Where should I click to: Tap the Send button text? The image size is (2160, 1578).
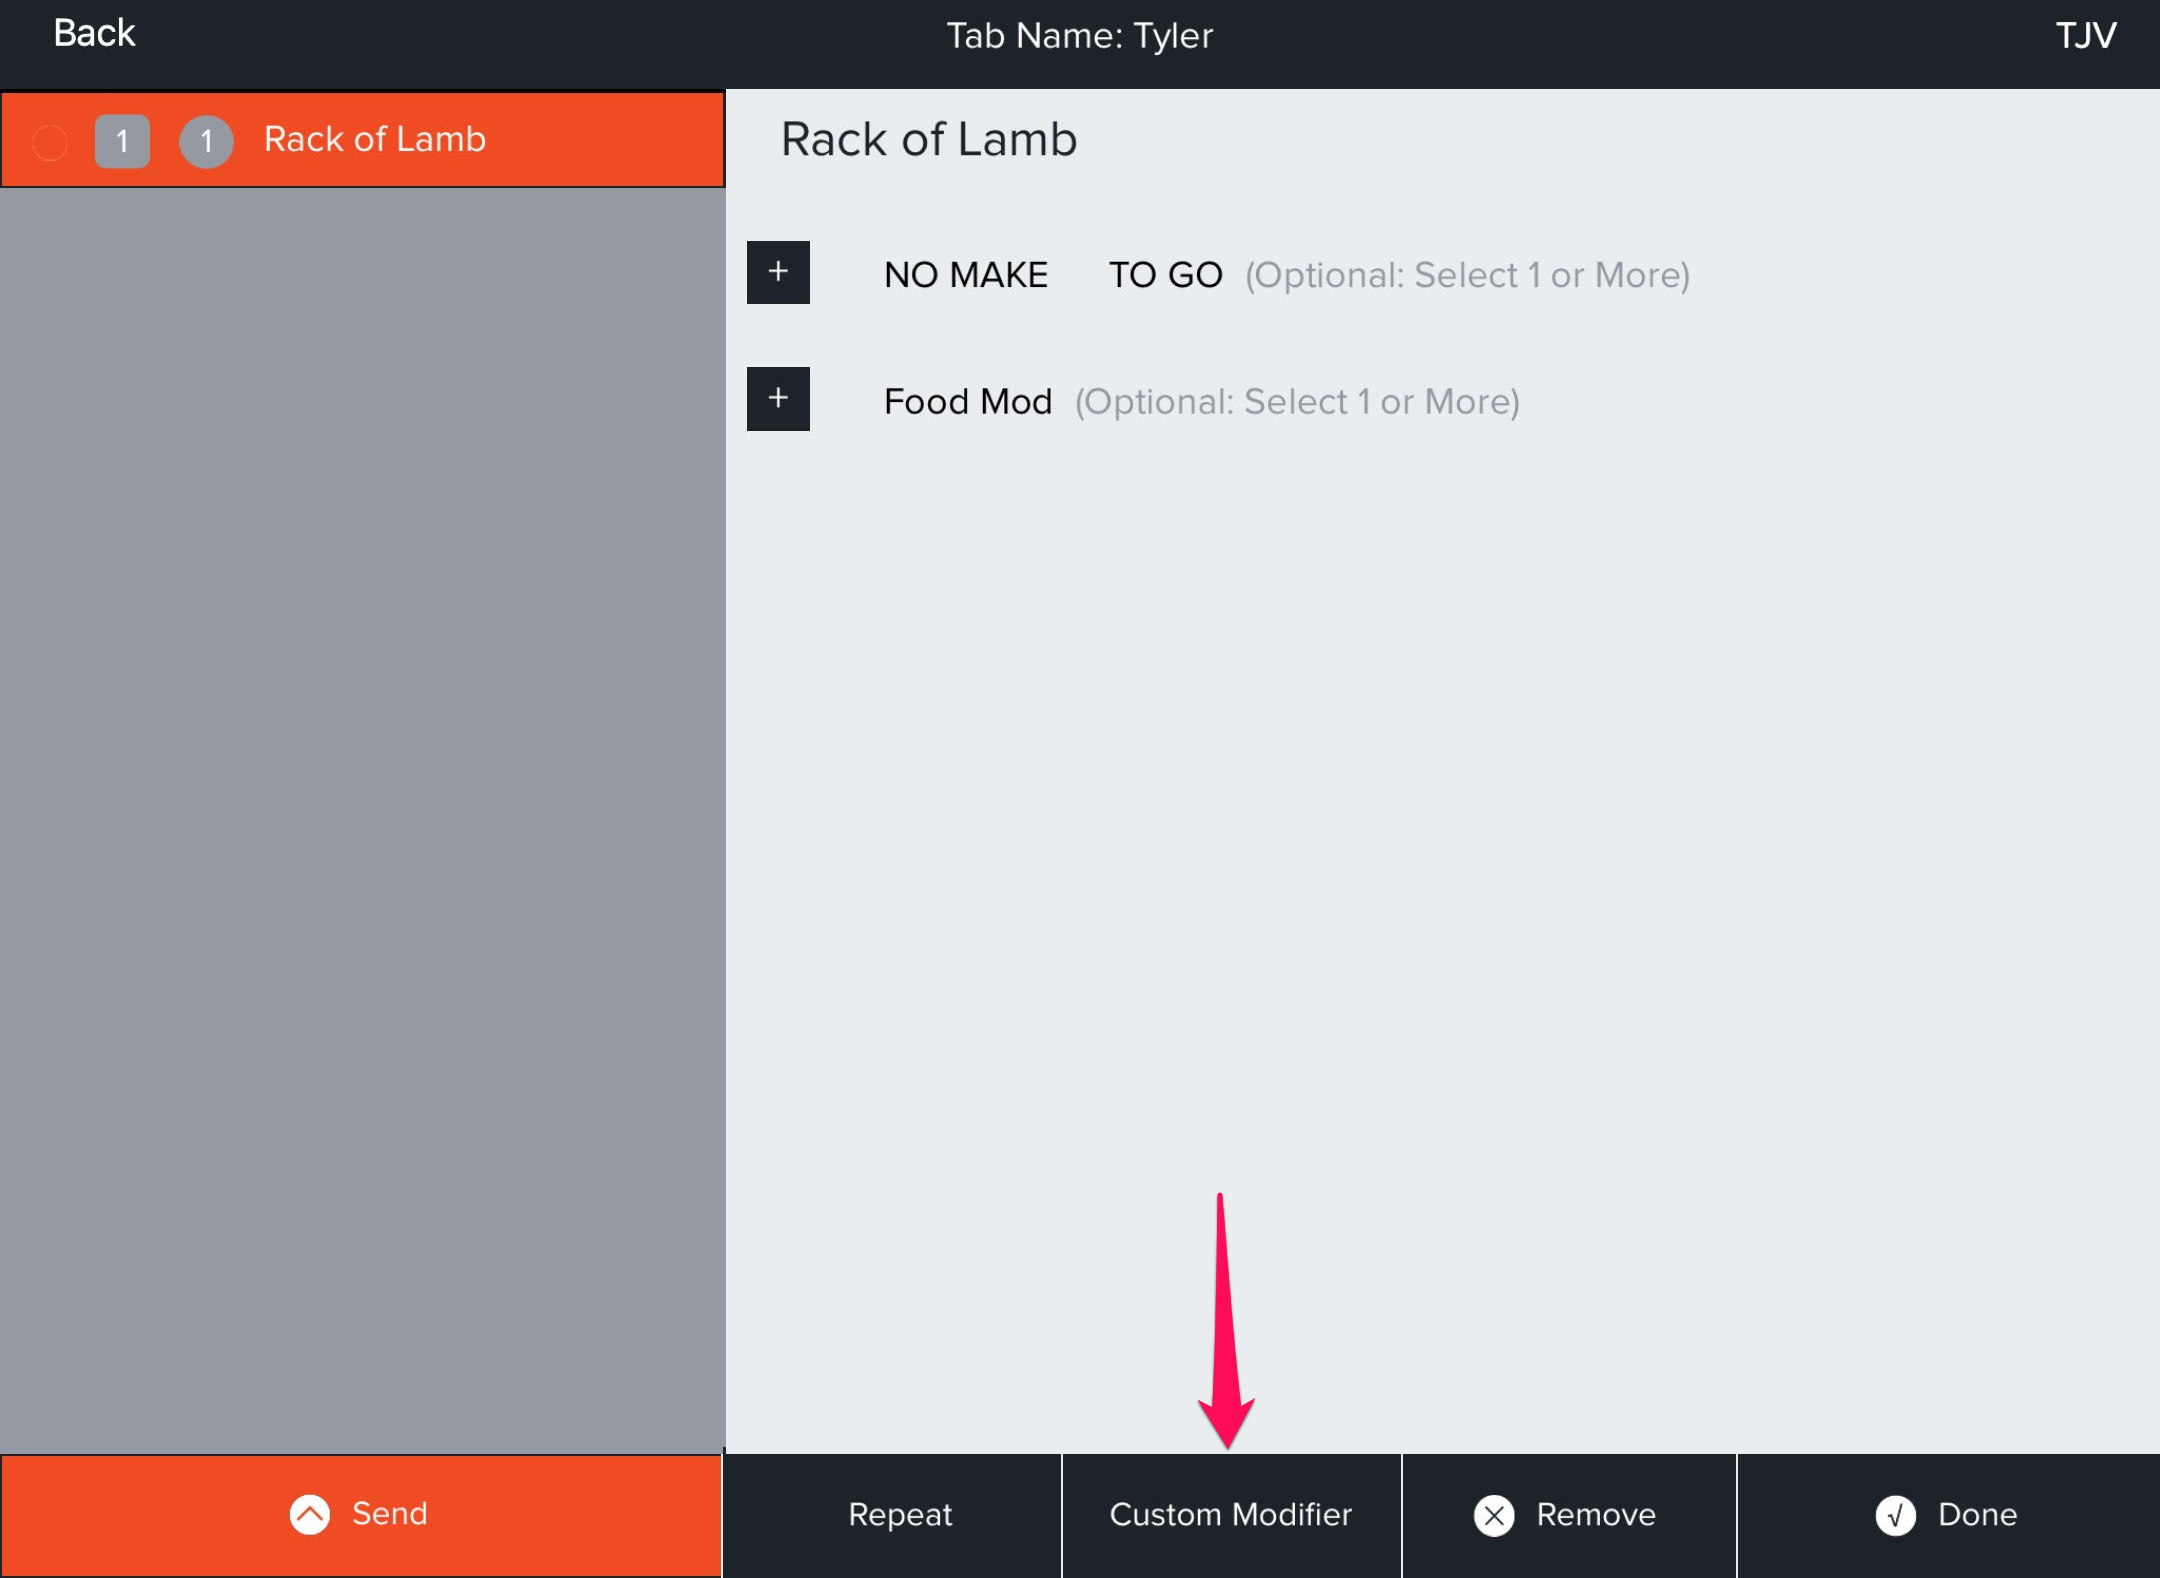(x=389, y=1514)
